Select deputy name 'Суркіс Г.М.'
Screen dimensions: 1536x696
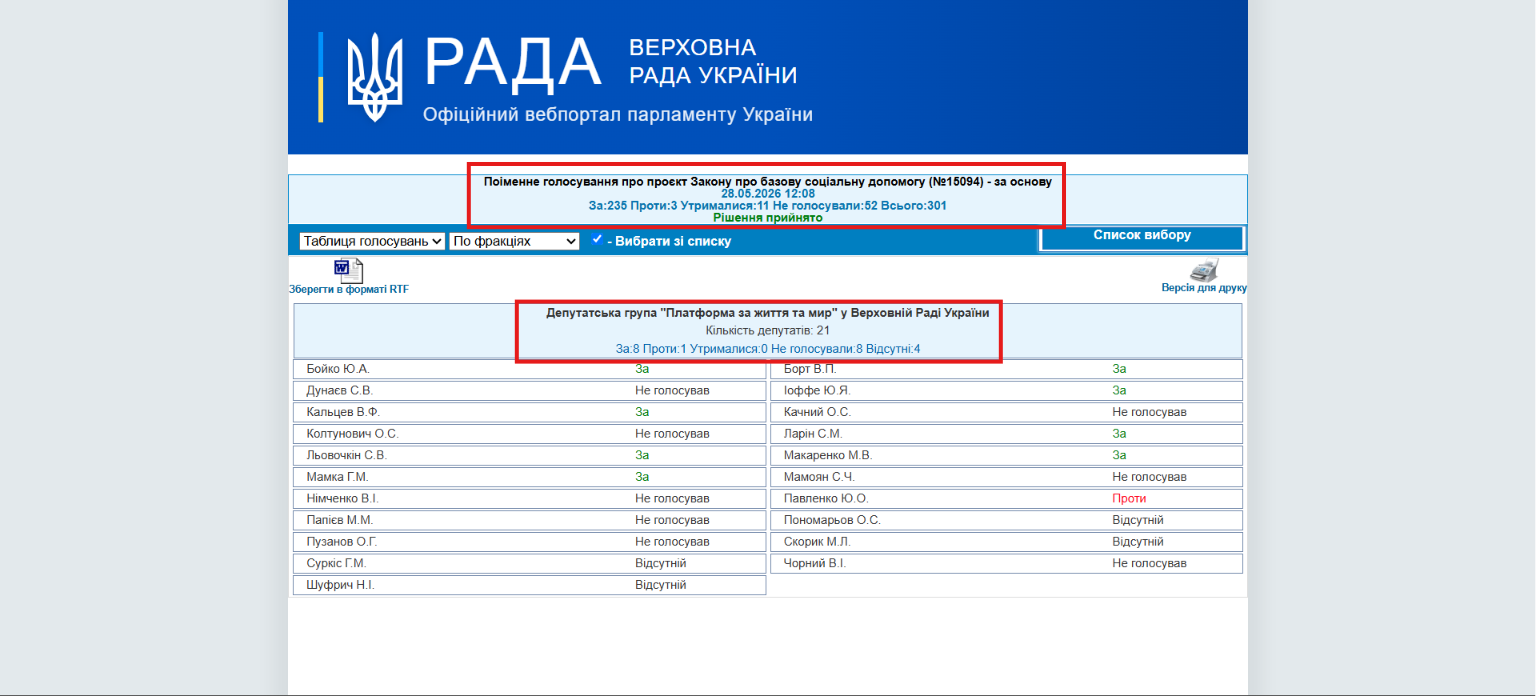click(336, 563)
